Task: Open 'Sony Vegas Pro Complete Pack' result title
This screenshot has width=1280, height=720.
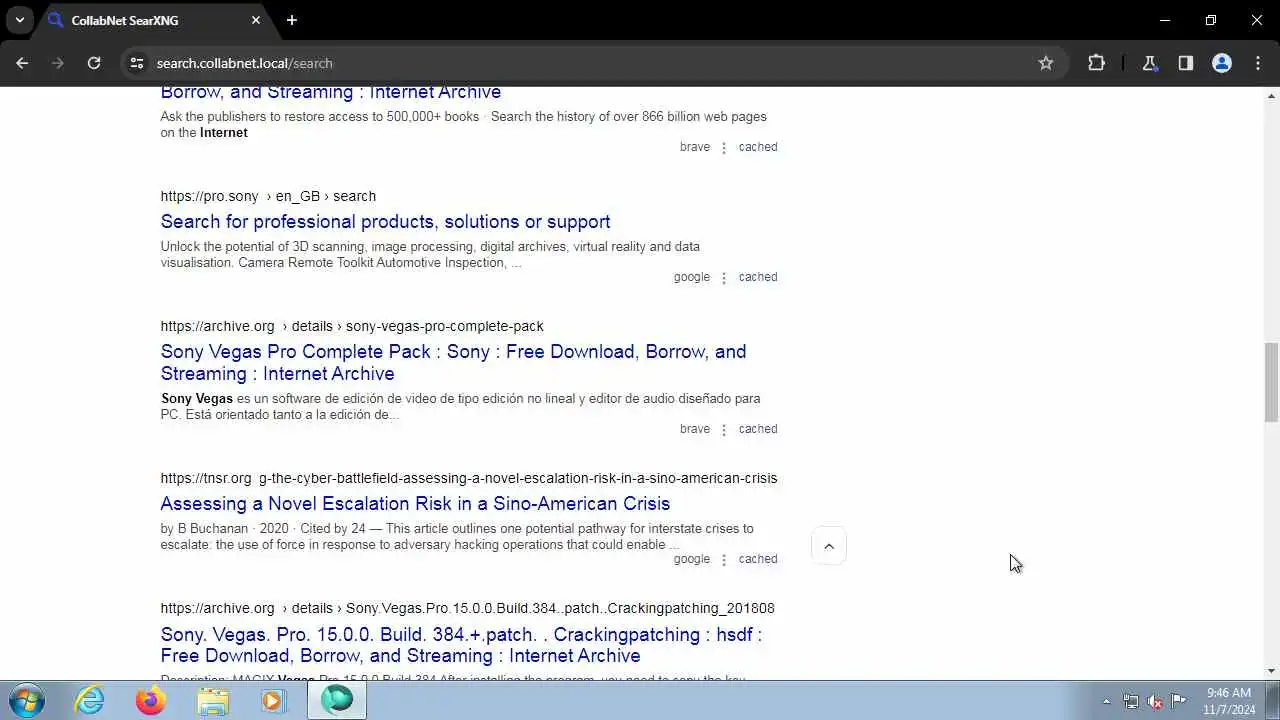Action: click(453, 362)
